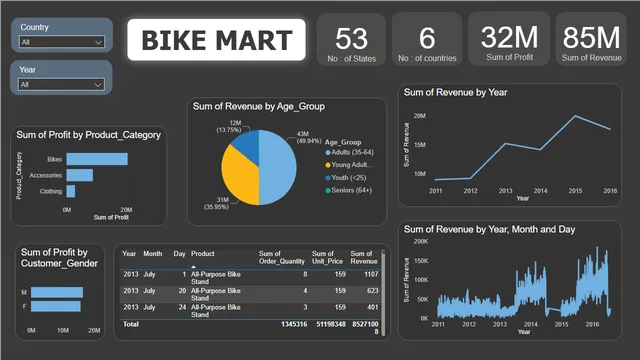
Task: Click 2014 on the daily revenue chart axis
Action: (x=531, y=324)
